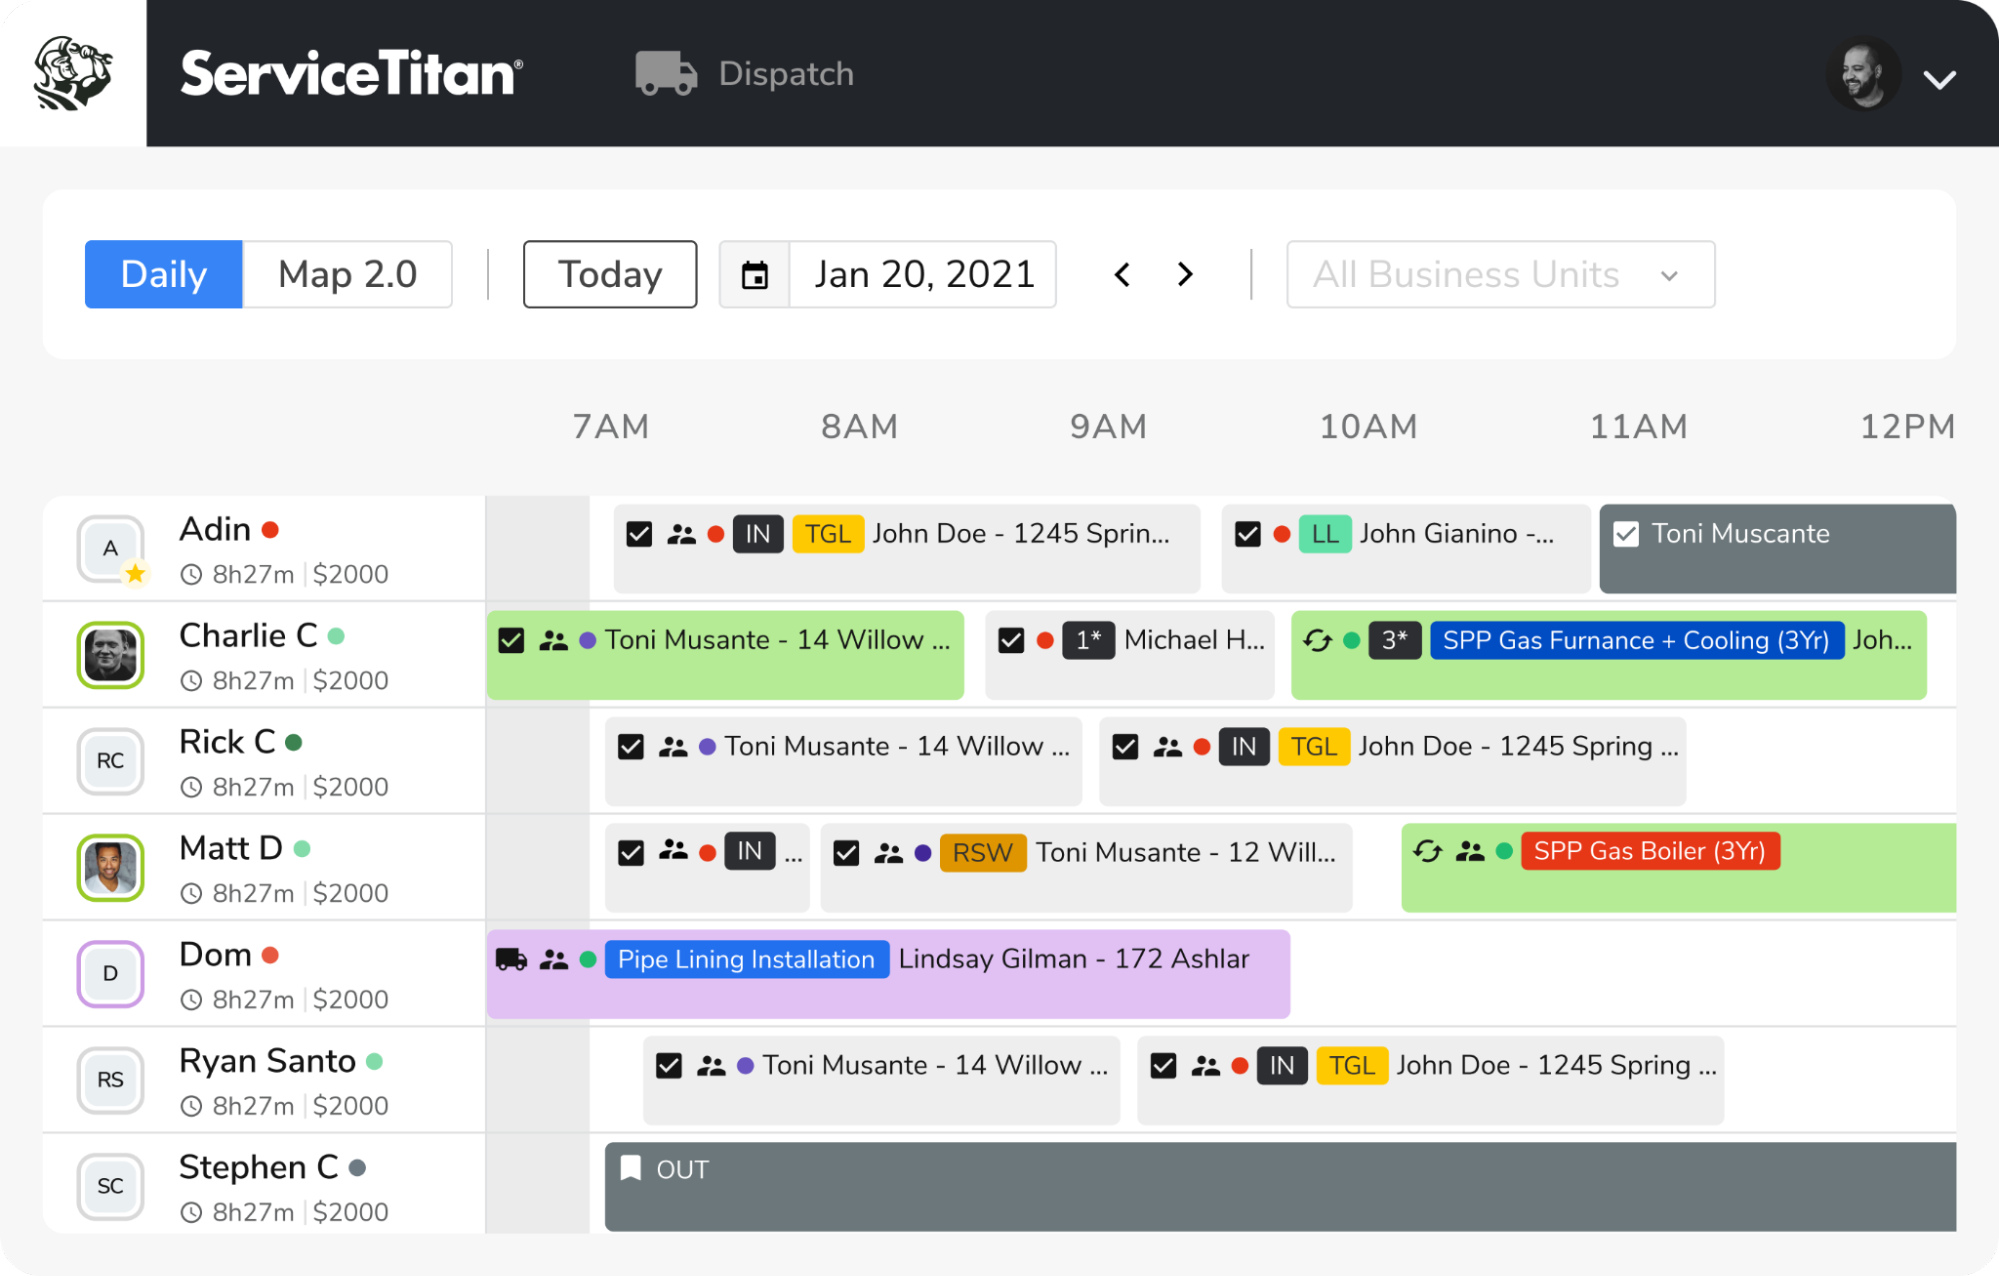Click the Jan 20, 2021 date field
The height and width of the screenshot is (1276, 1999).
[x=923, y=274]
